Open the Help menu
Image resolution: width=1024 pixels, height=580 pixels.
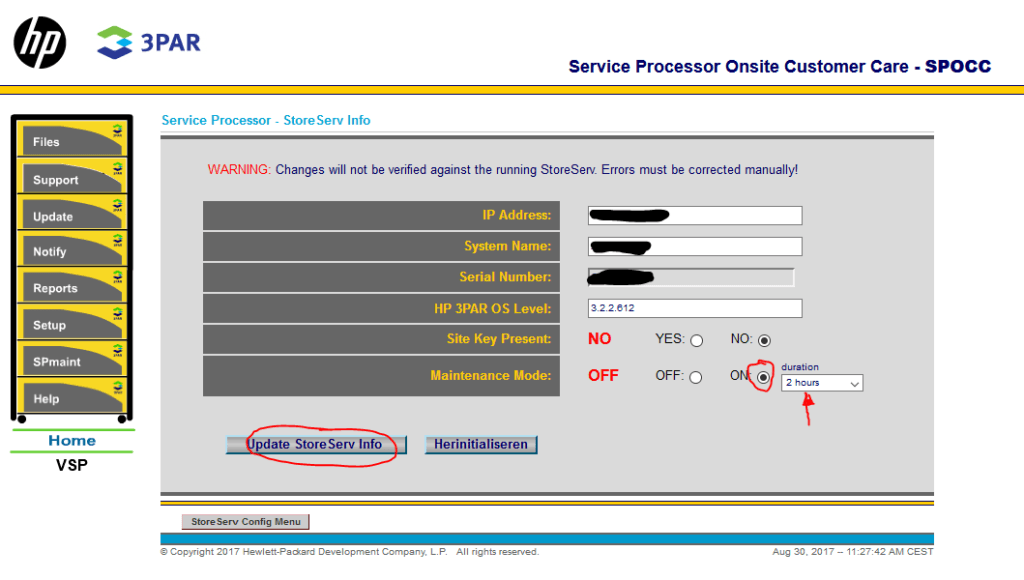[72, 396]
